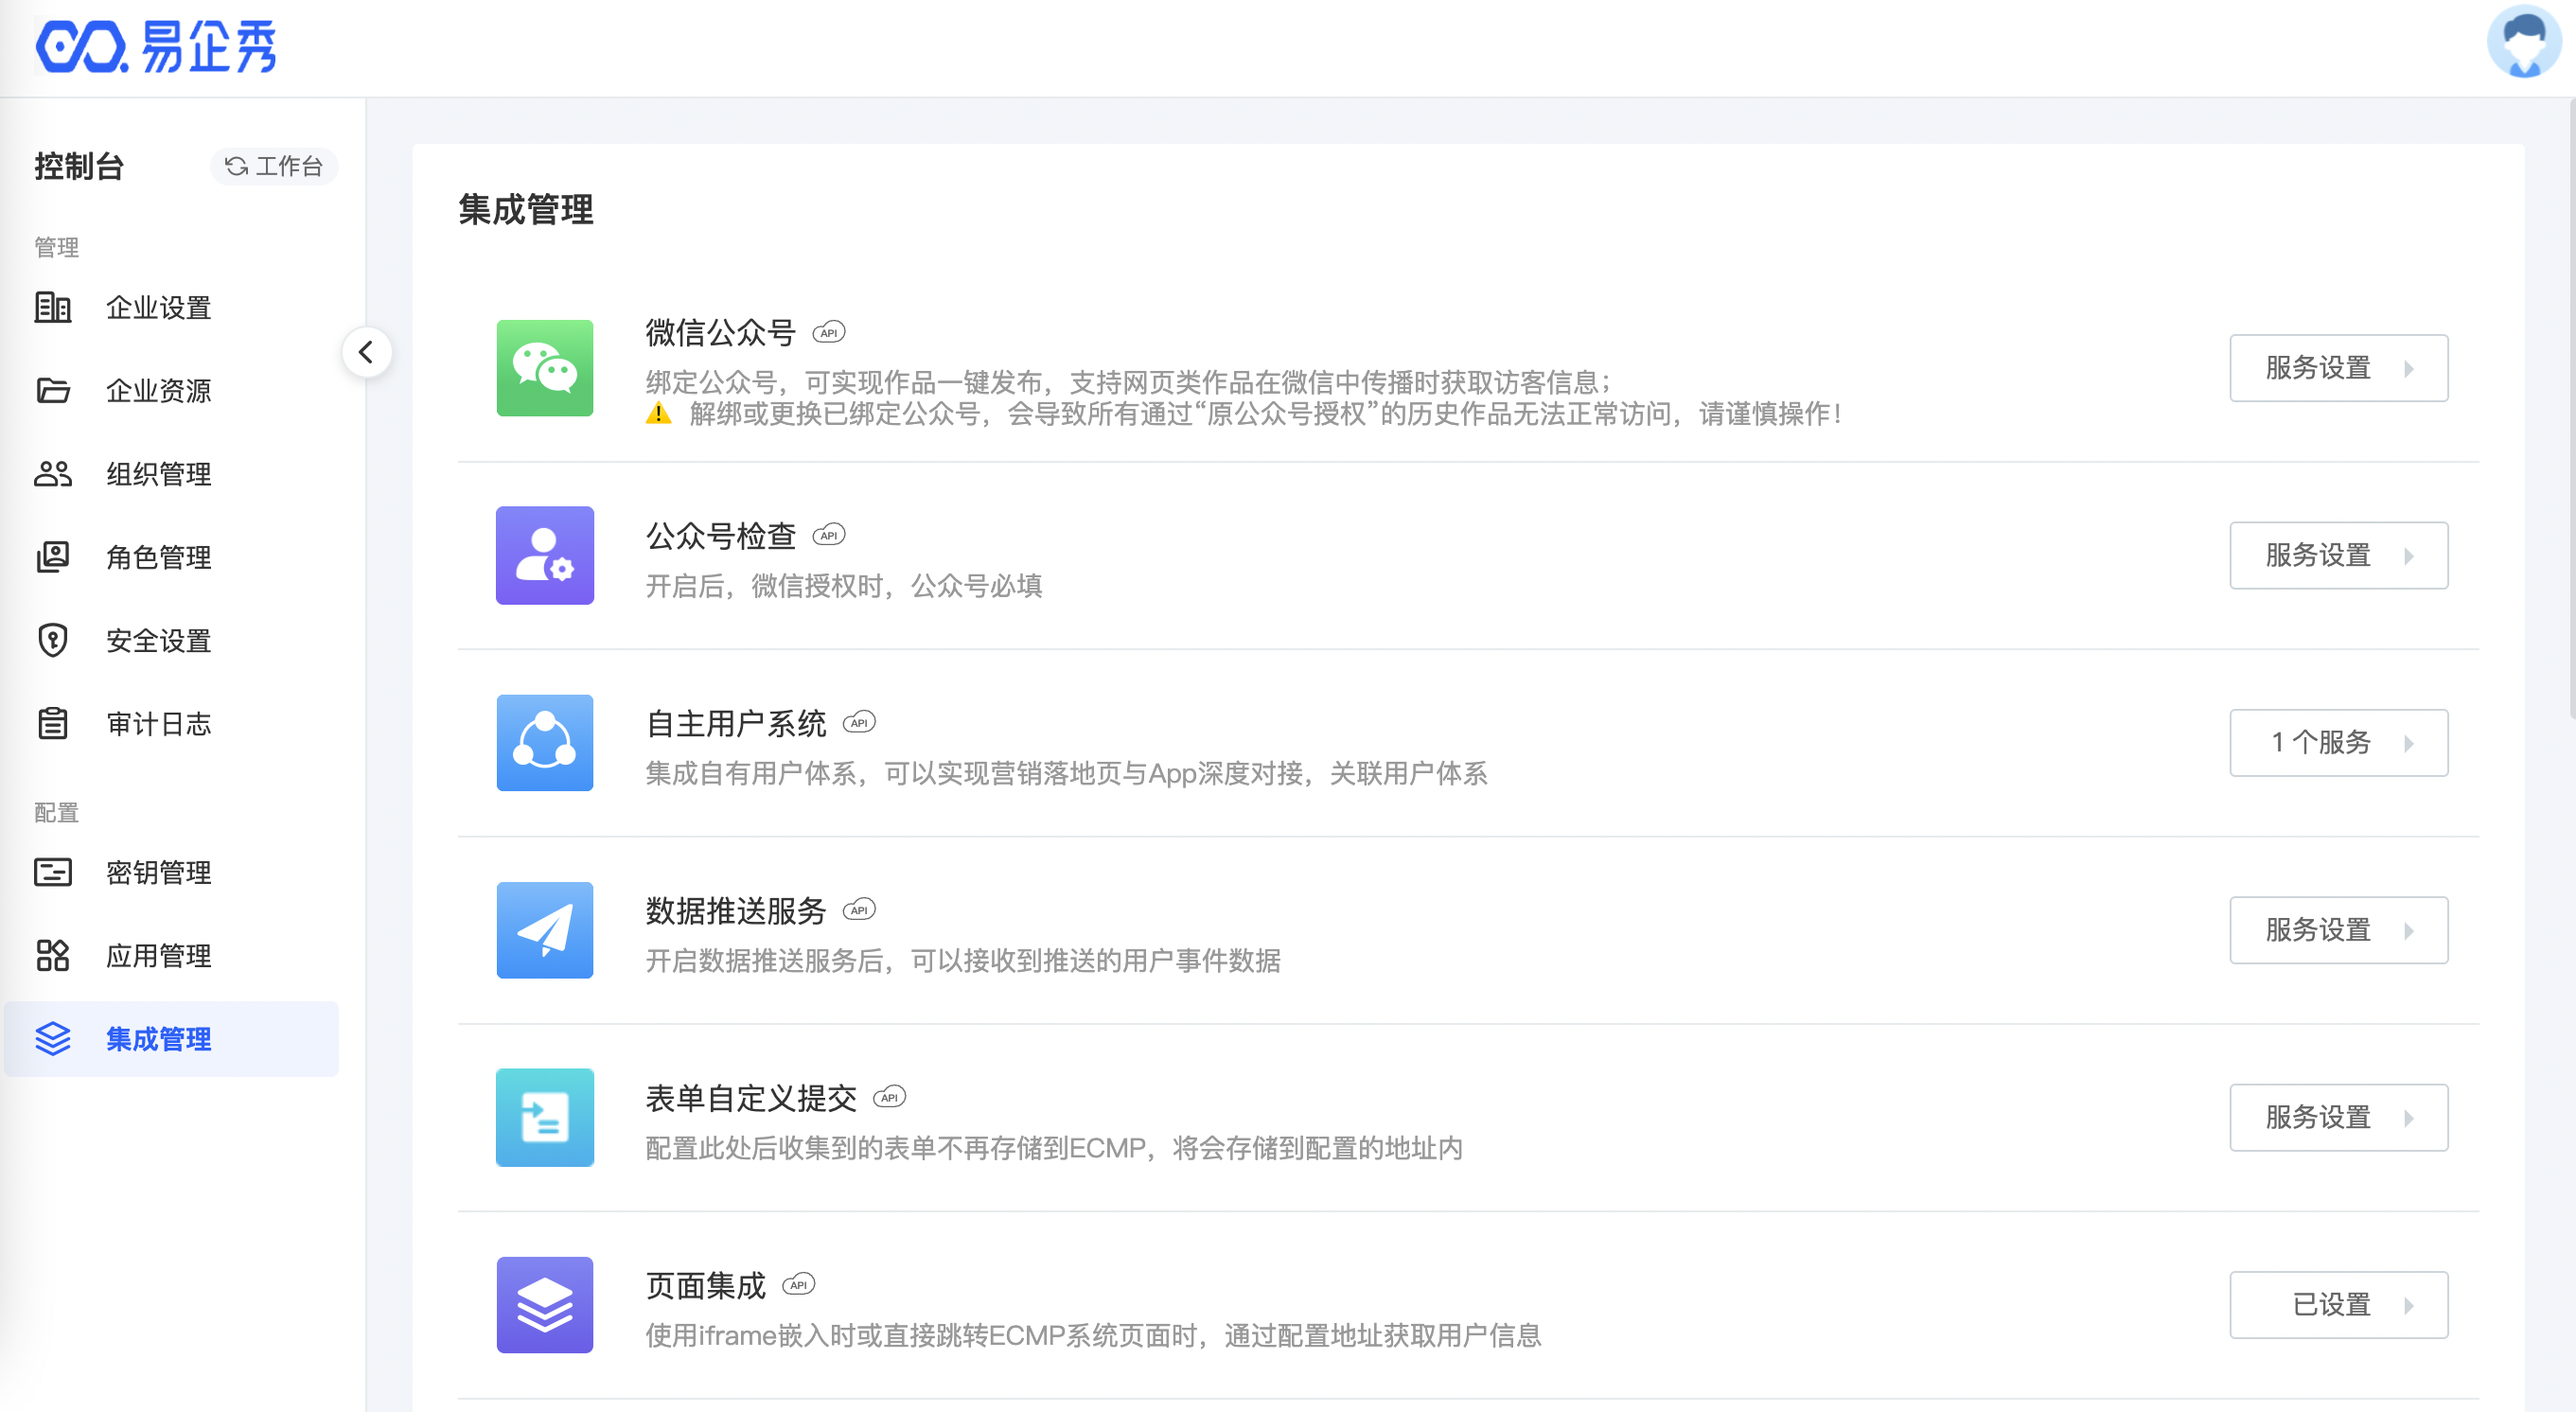Switch to 工作台 workspace
The image size is (2576, 1412).
tap(273, 166)
